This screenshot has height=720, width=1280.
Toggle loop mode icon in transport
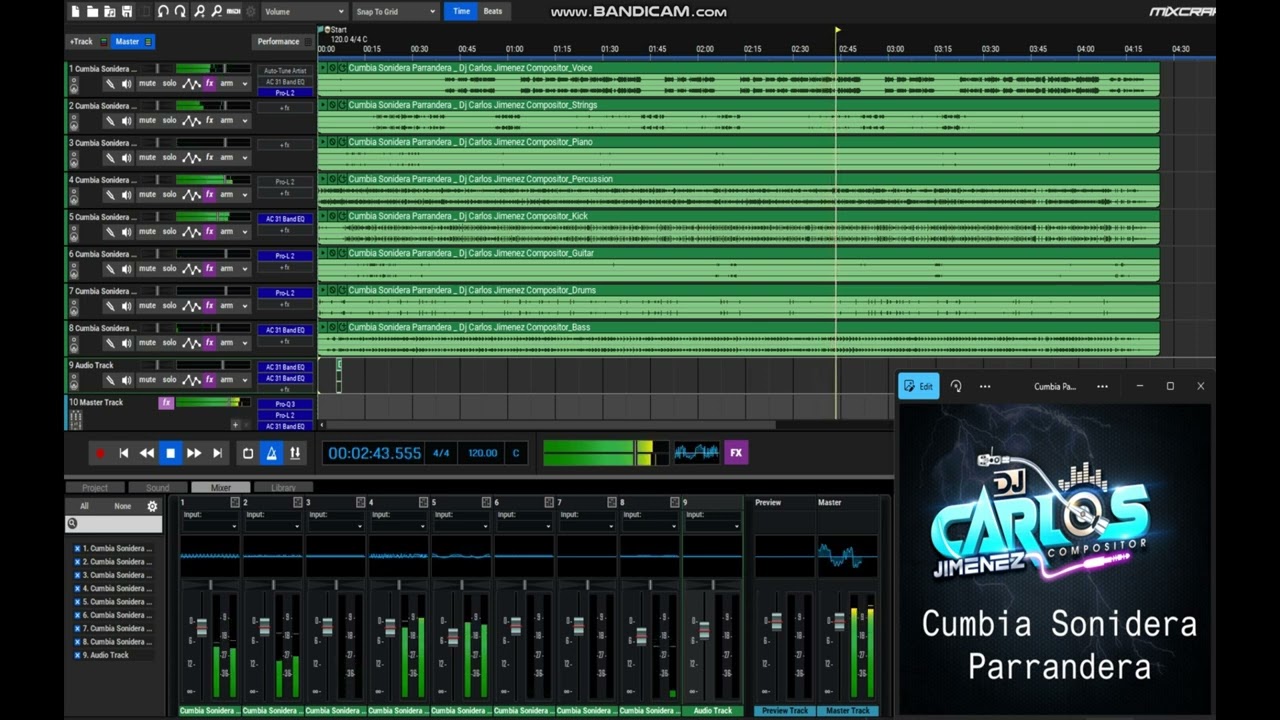[x=248, y=453]
